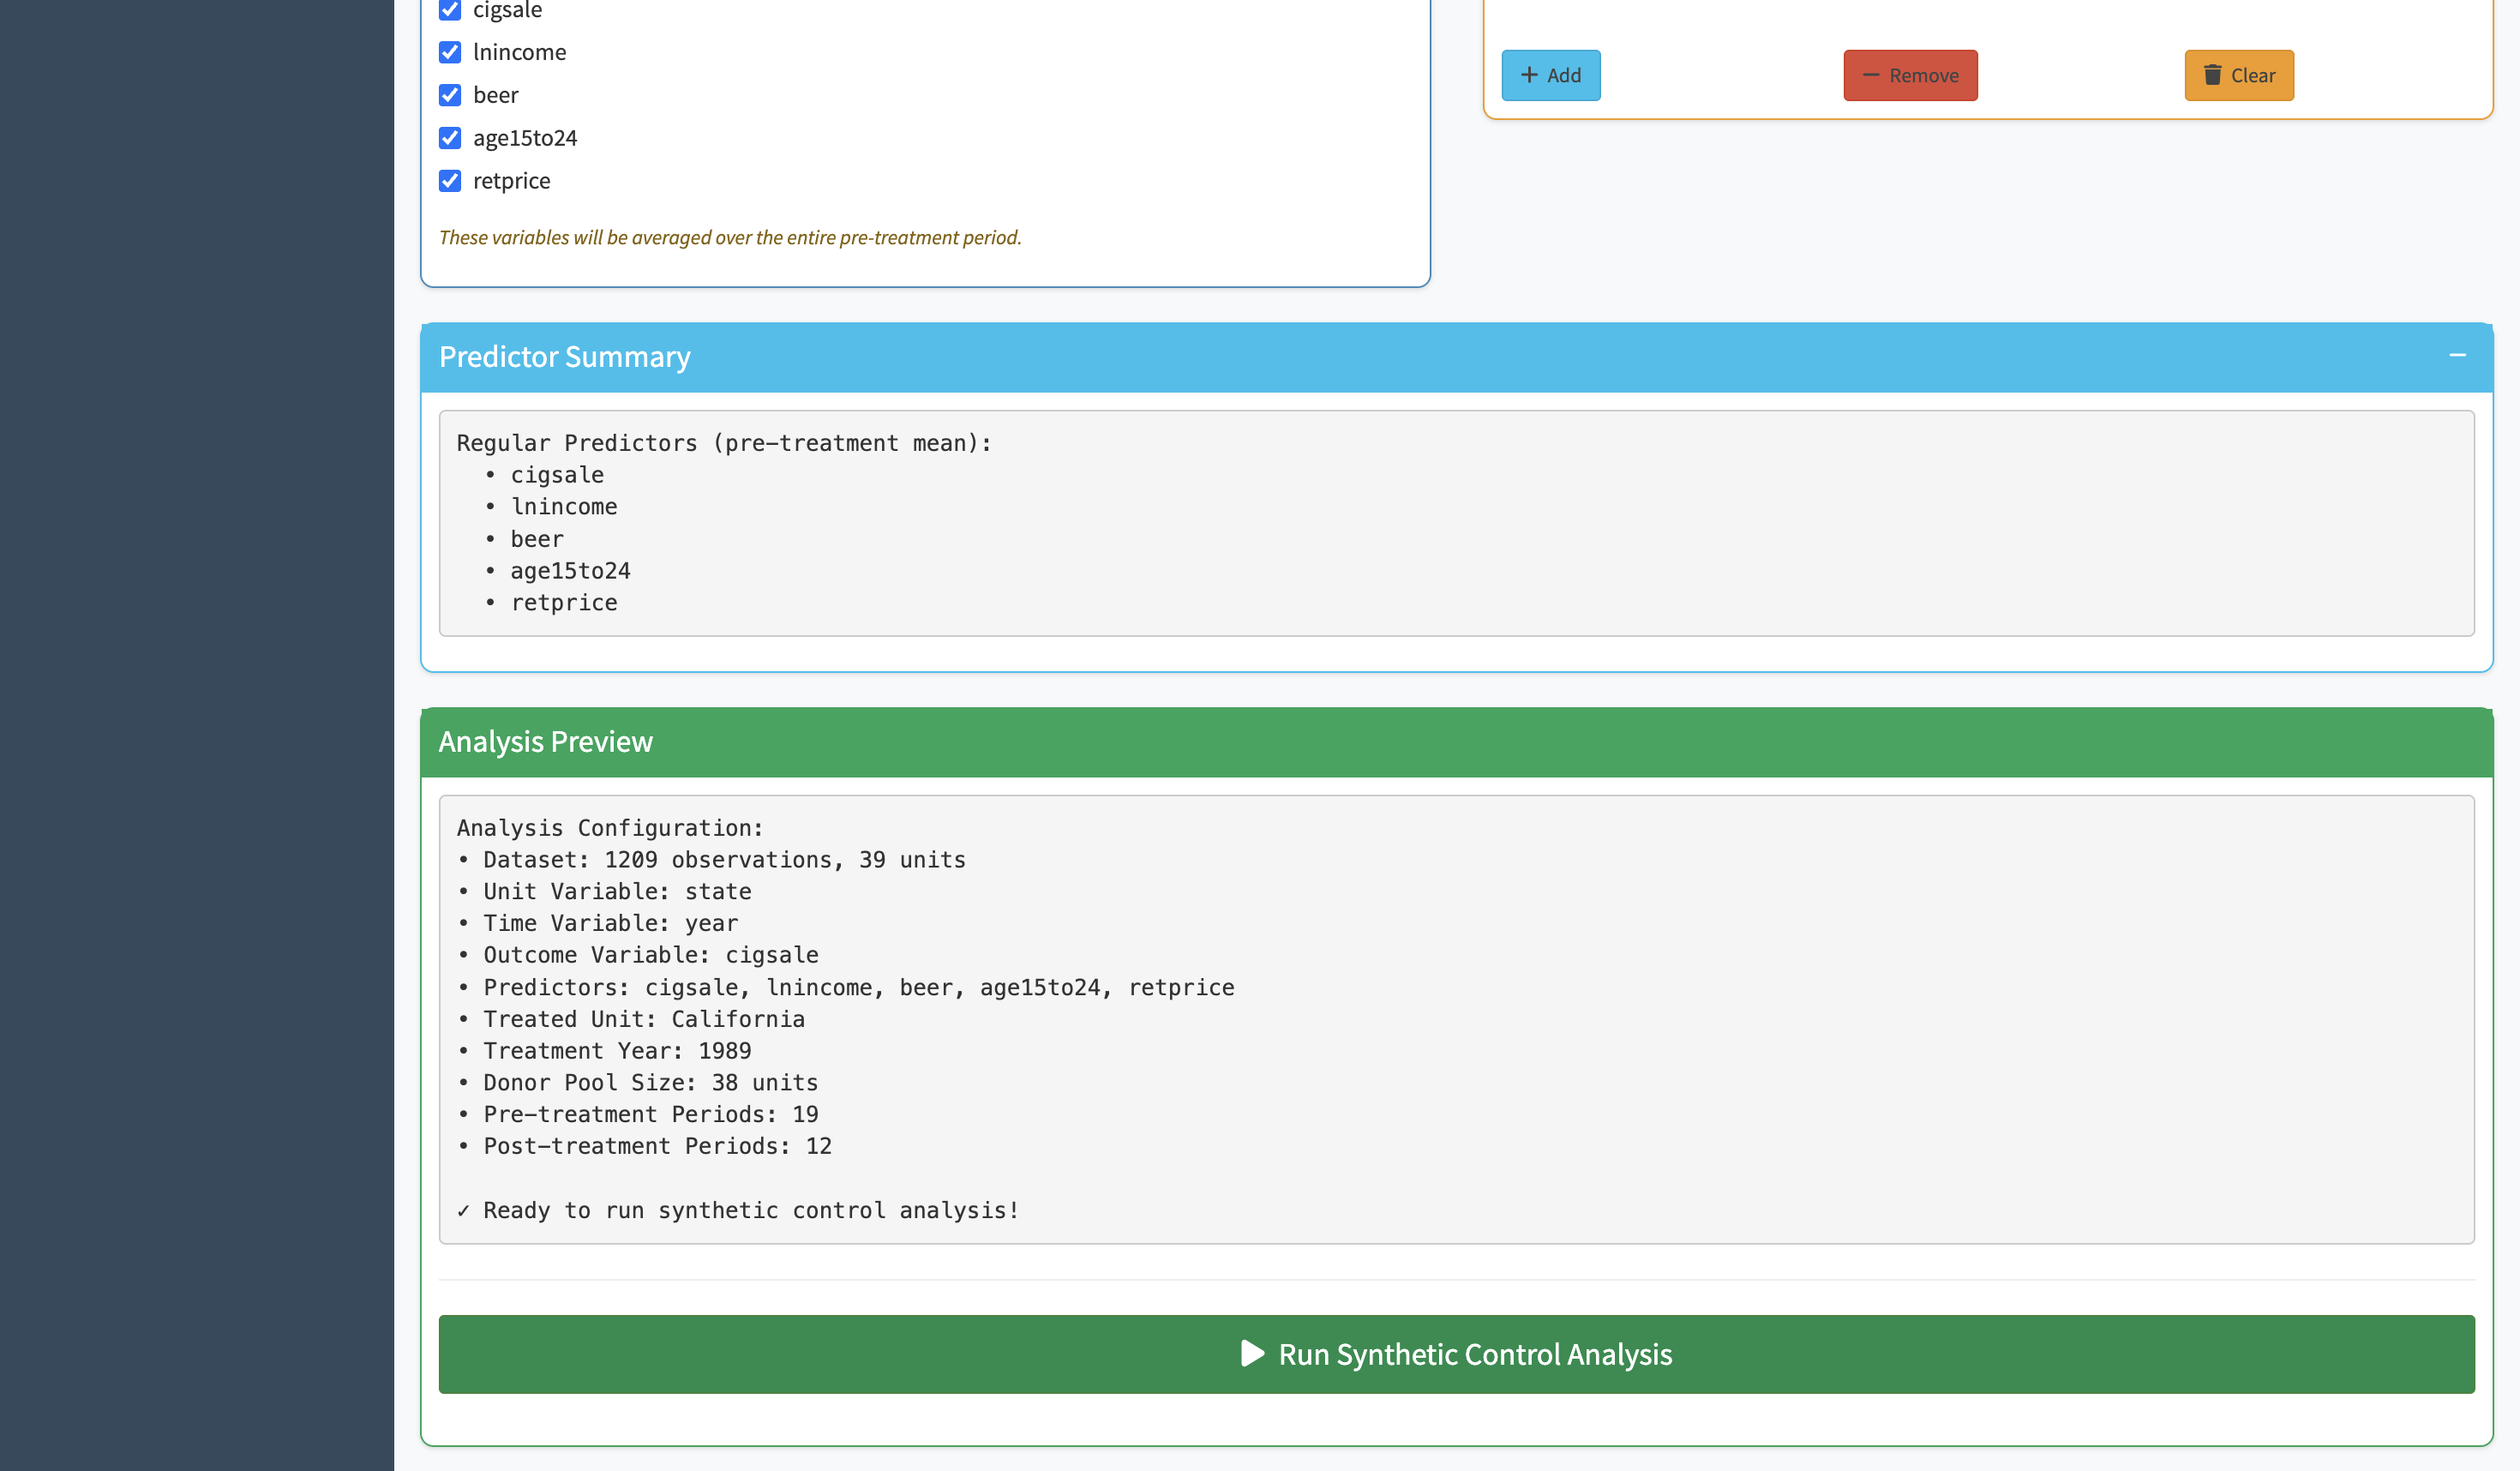Screen dimensions: 2520x1471
Task: Click the plus icon on Add button
Action: point(1529,75)
